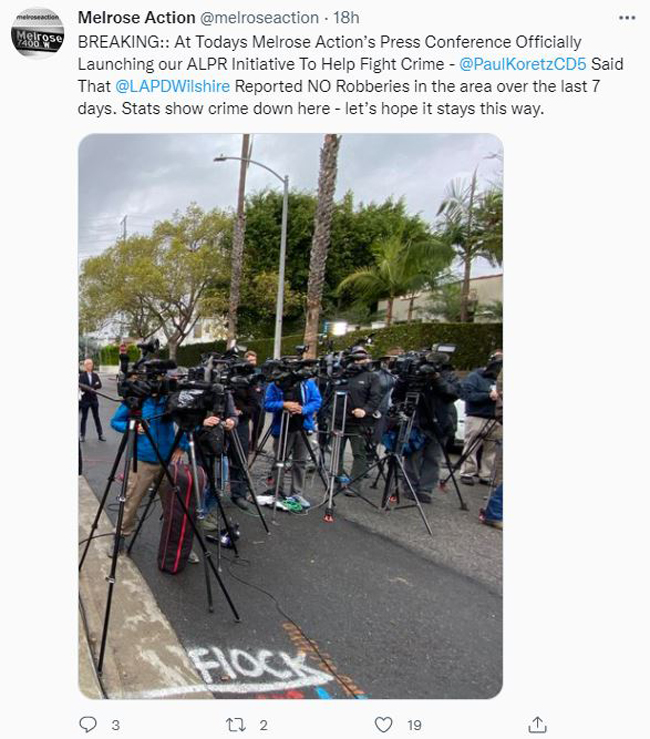Open the @PaulKoretzCD5 mention
Screen dimensions: 650x739
click(522, 64)
